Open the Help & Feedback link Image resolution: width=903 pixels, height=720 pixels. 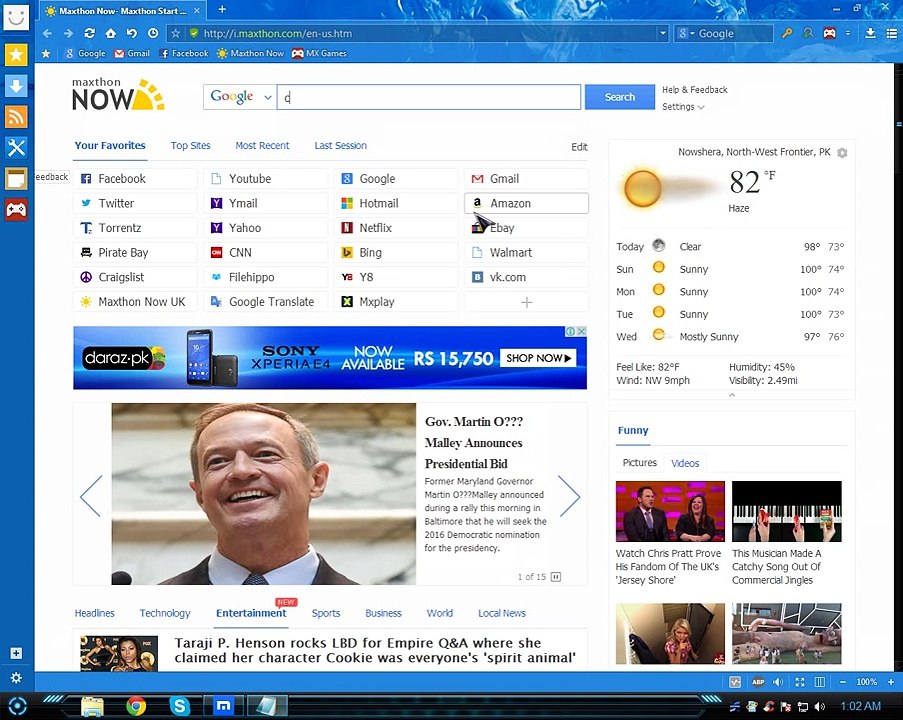695,90
